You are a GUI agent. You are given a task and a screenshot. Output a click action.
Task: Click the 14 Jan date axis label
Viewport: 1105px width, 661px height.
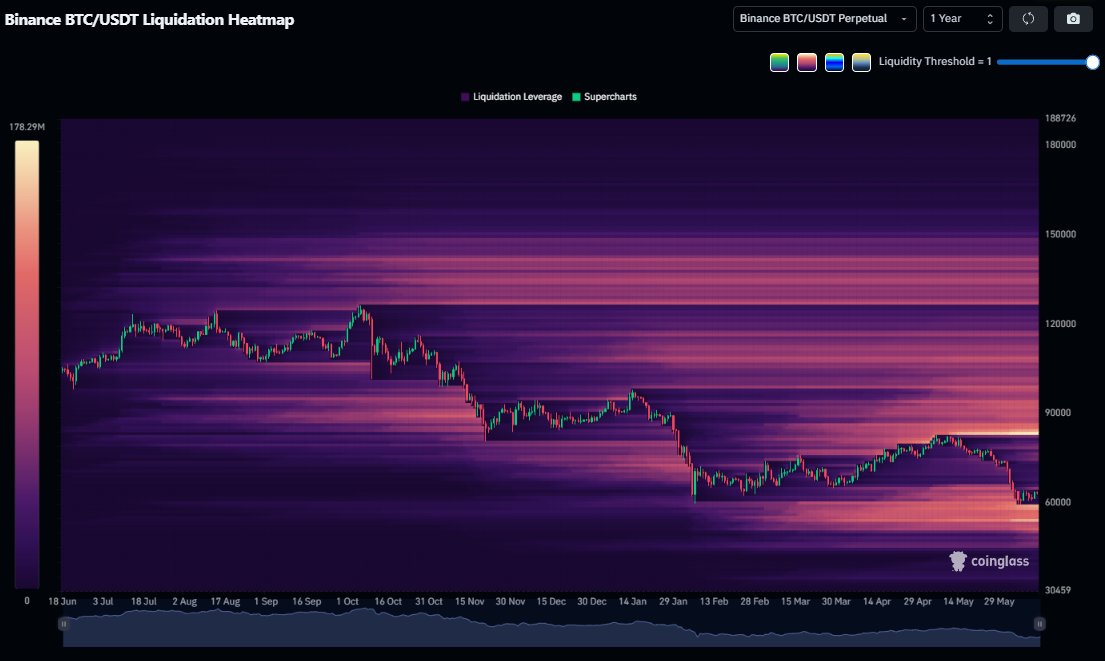click(632, 601)
